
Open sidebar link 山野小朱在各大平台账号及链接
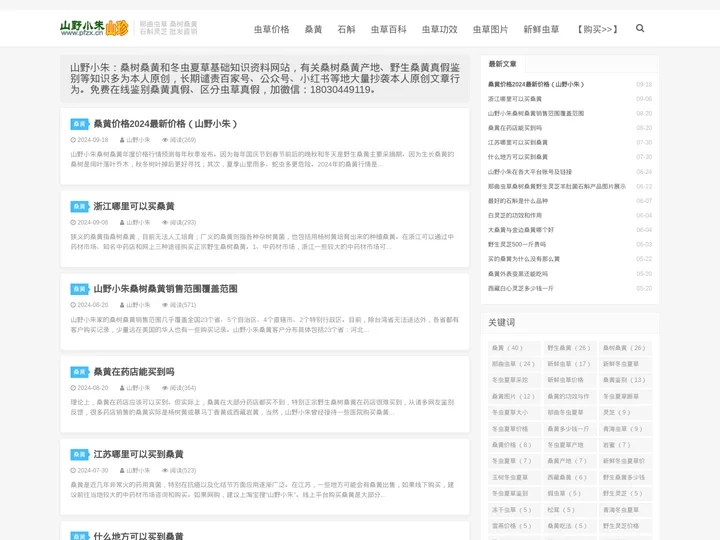[529, 172]
